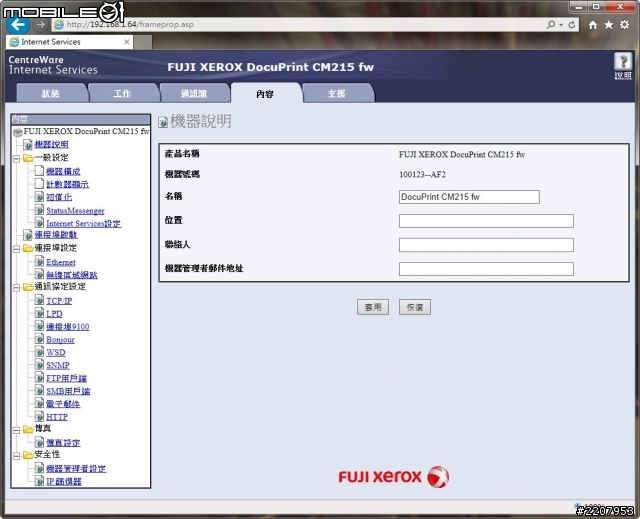The width and height of the screenshot is (640, 519).
Task: Open the browser Tools gear icon
Action: (x=624, y=24)
